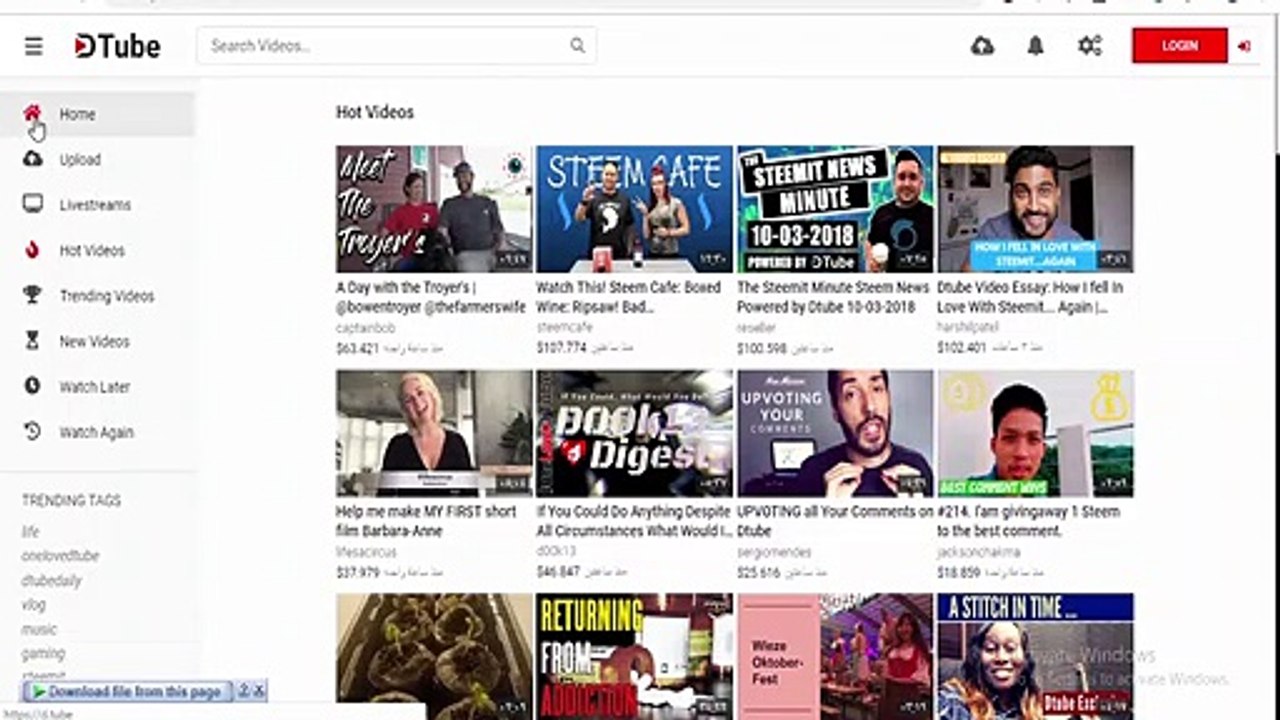The height and width of the screenshot is (720, 1280).
Task: Open channel name sergiomendes
Action: coord(774,552)
